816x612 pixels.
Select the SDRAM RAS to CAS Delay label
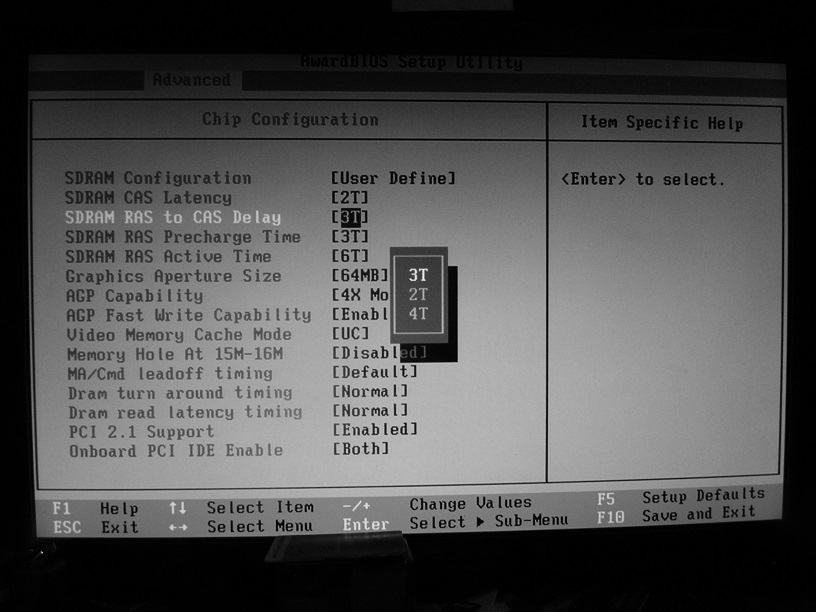point(173,218)
